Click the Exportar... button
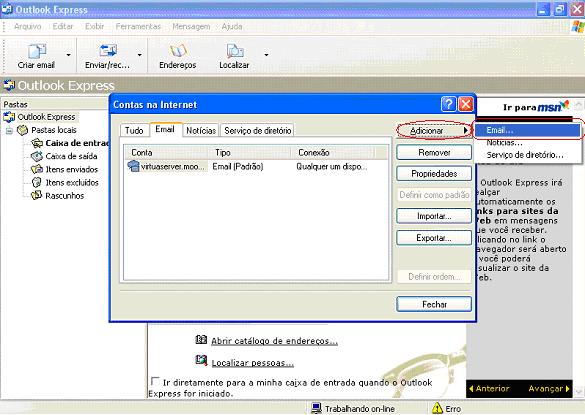This screenshot has width=585, height=415. pos(434,238)
